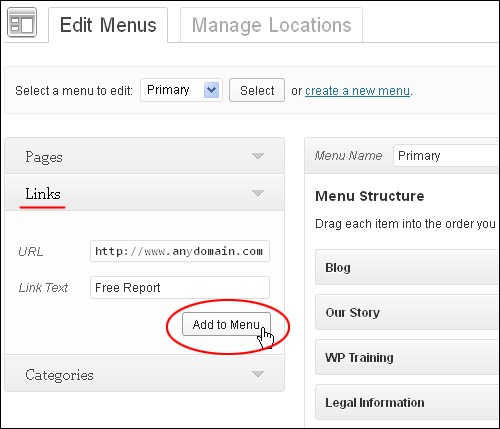The height and width of the screenshot is (429, 500).
Task: Follow the create a new menu link
Action: click(x=357, y=91)
